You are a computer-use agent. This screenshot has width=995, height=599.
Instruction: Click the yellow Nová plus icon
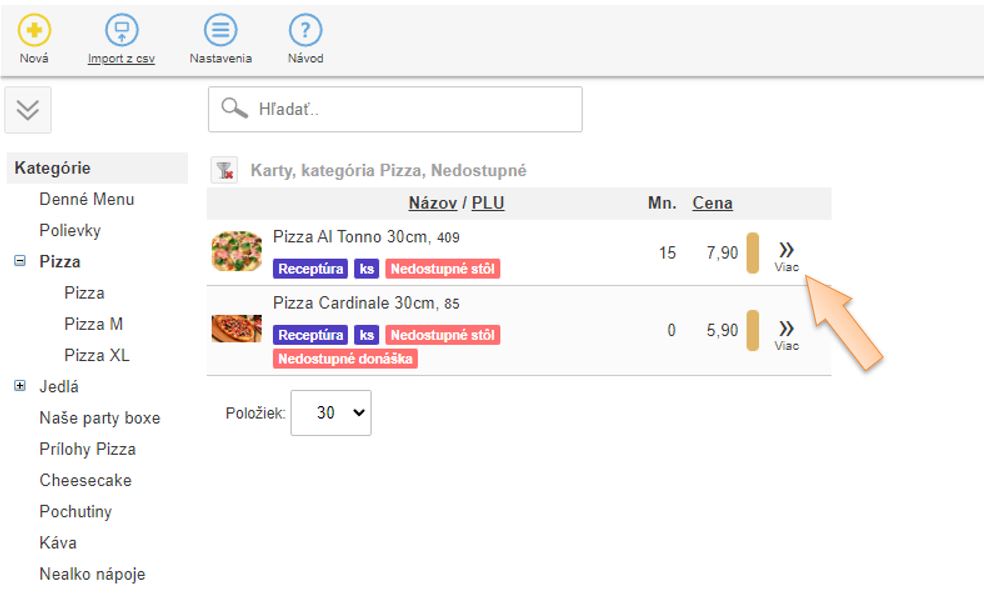coord(34,31)
